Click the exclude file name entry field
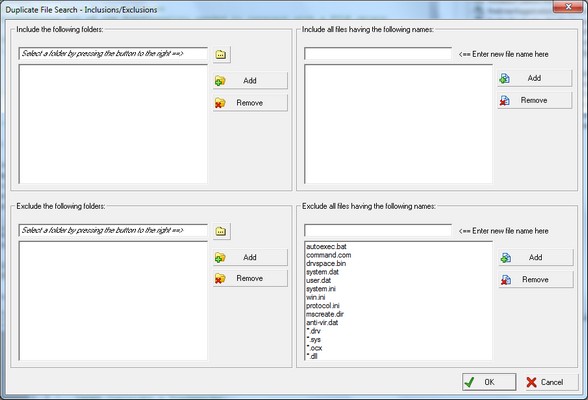Viewport: 588px width, 400px height. (x=378, y=230)
